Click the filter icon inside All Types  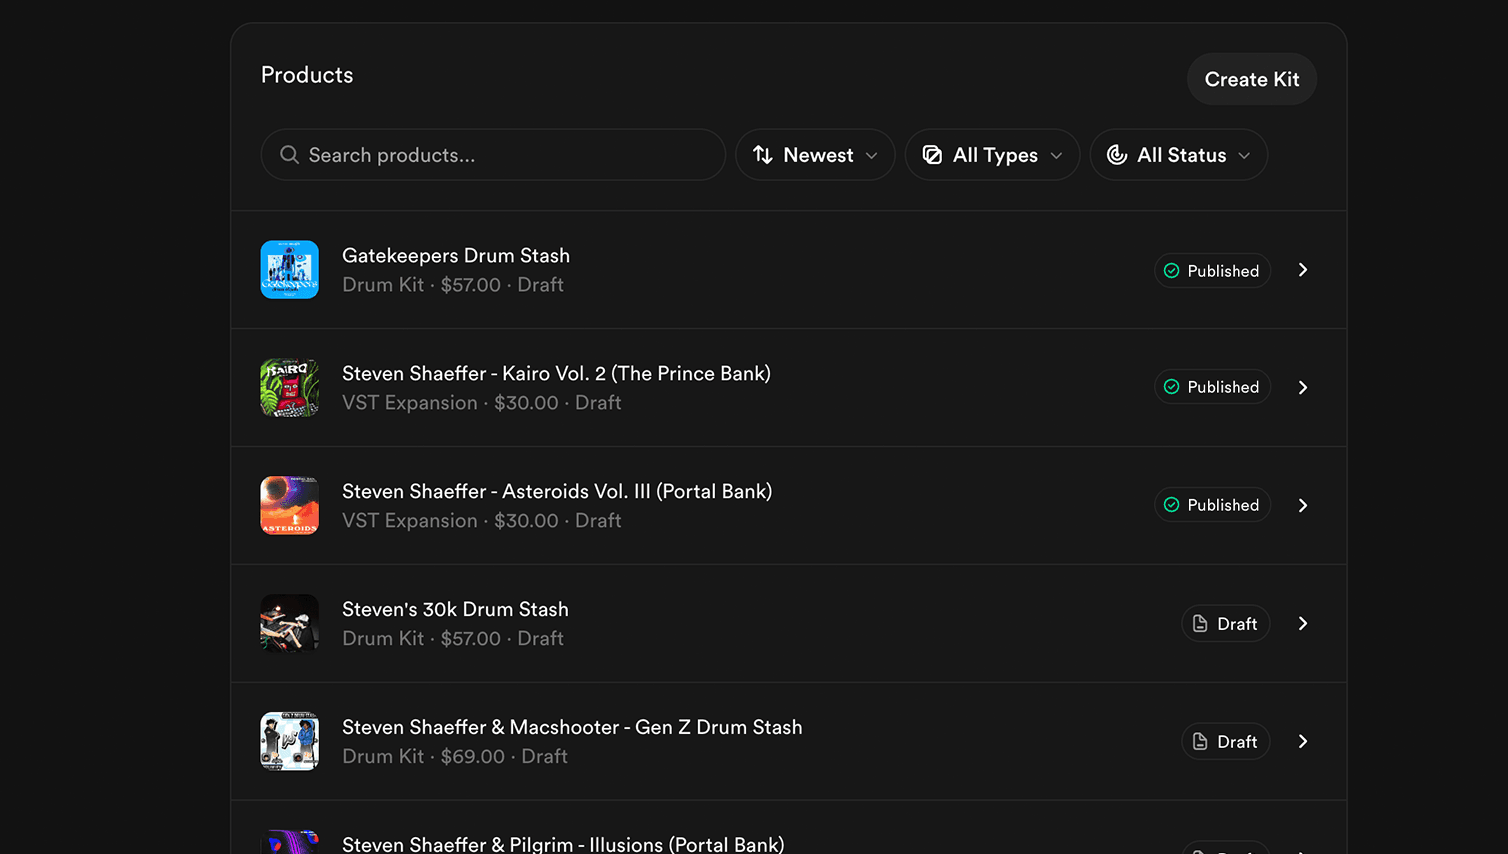tap(932, 155)
